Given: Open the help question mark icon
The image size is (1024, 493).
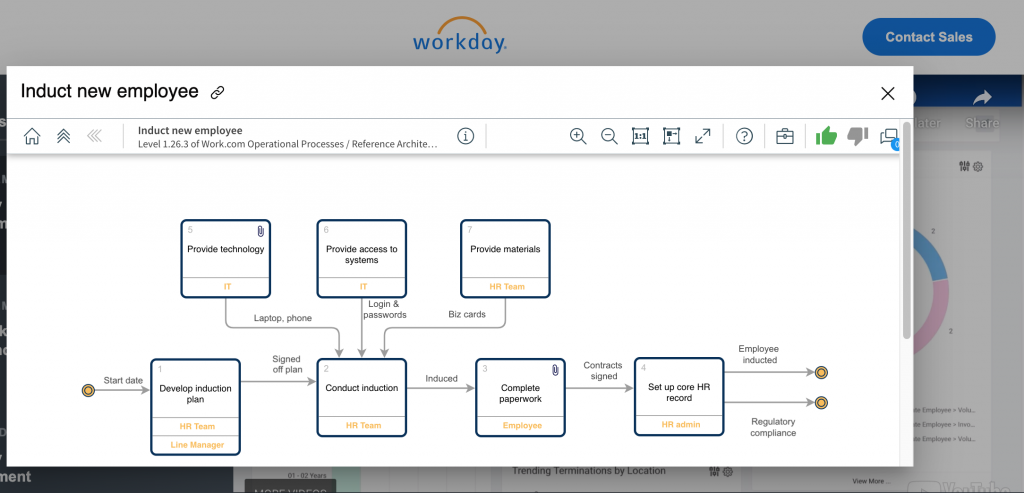Looking at the screenshot, I should [x=744, y=137].
